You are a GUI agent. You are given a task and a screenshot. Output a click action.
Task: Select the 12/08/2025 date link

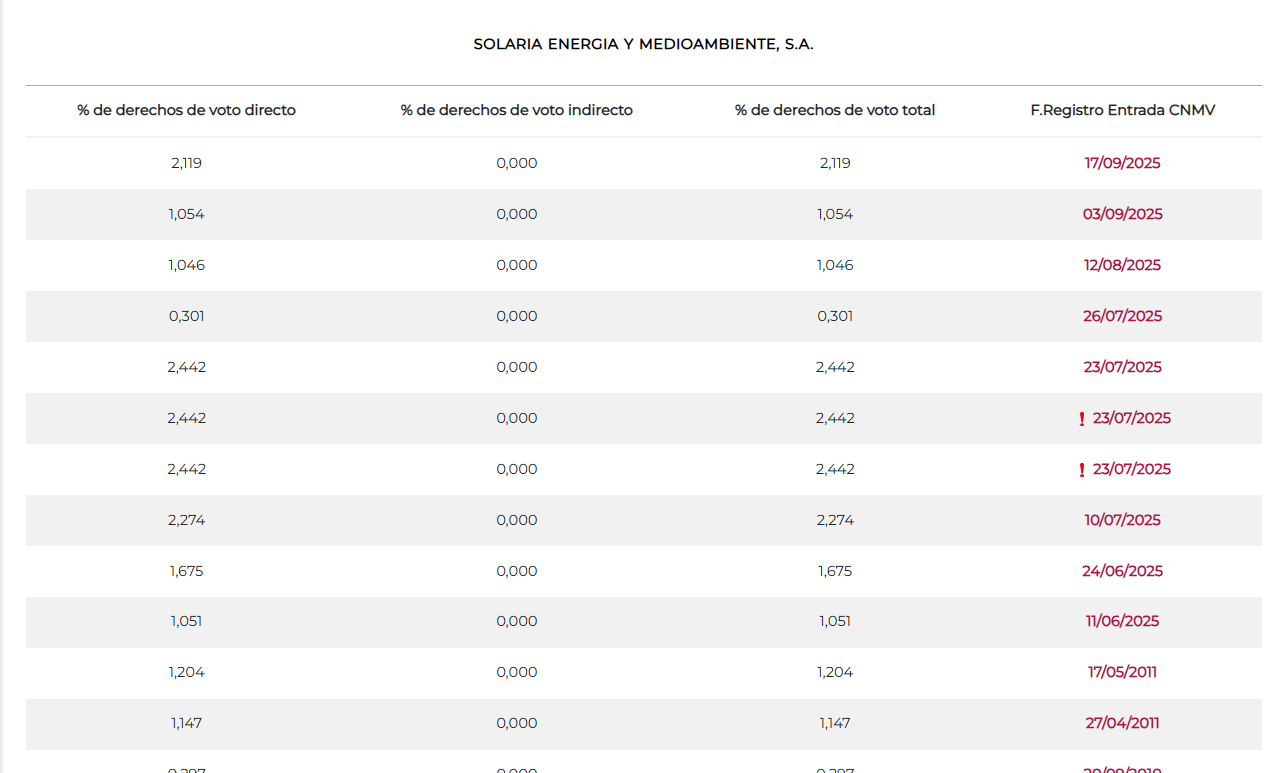click(x=1122, y=265)
